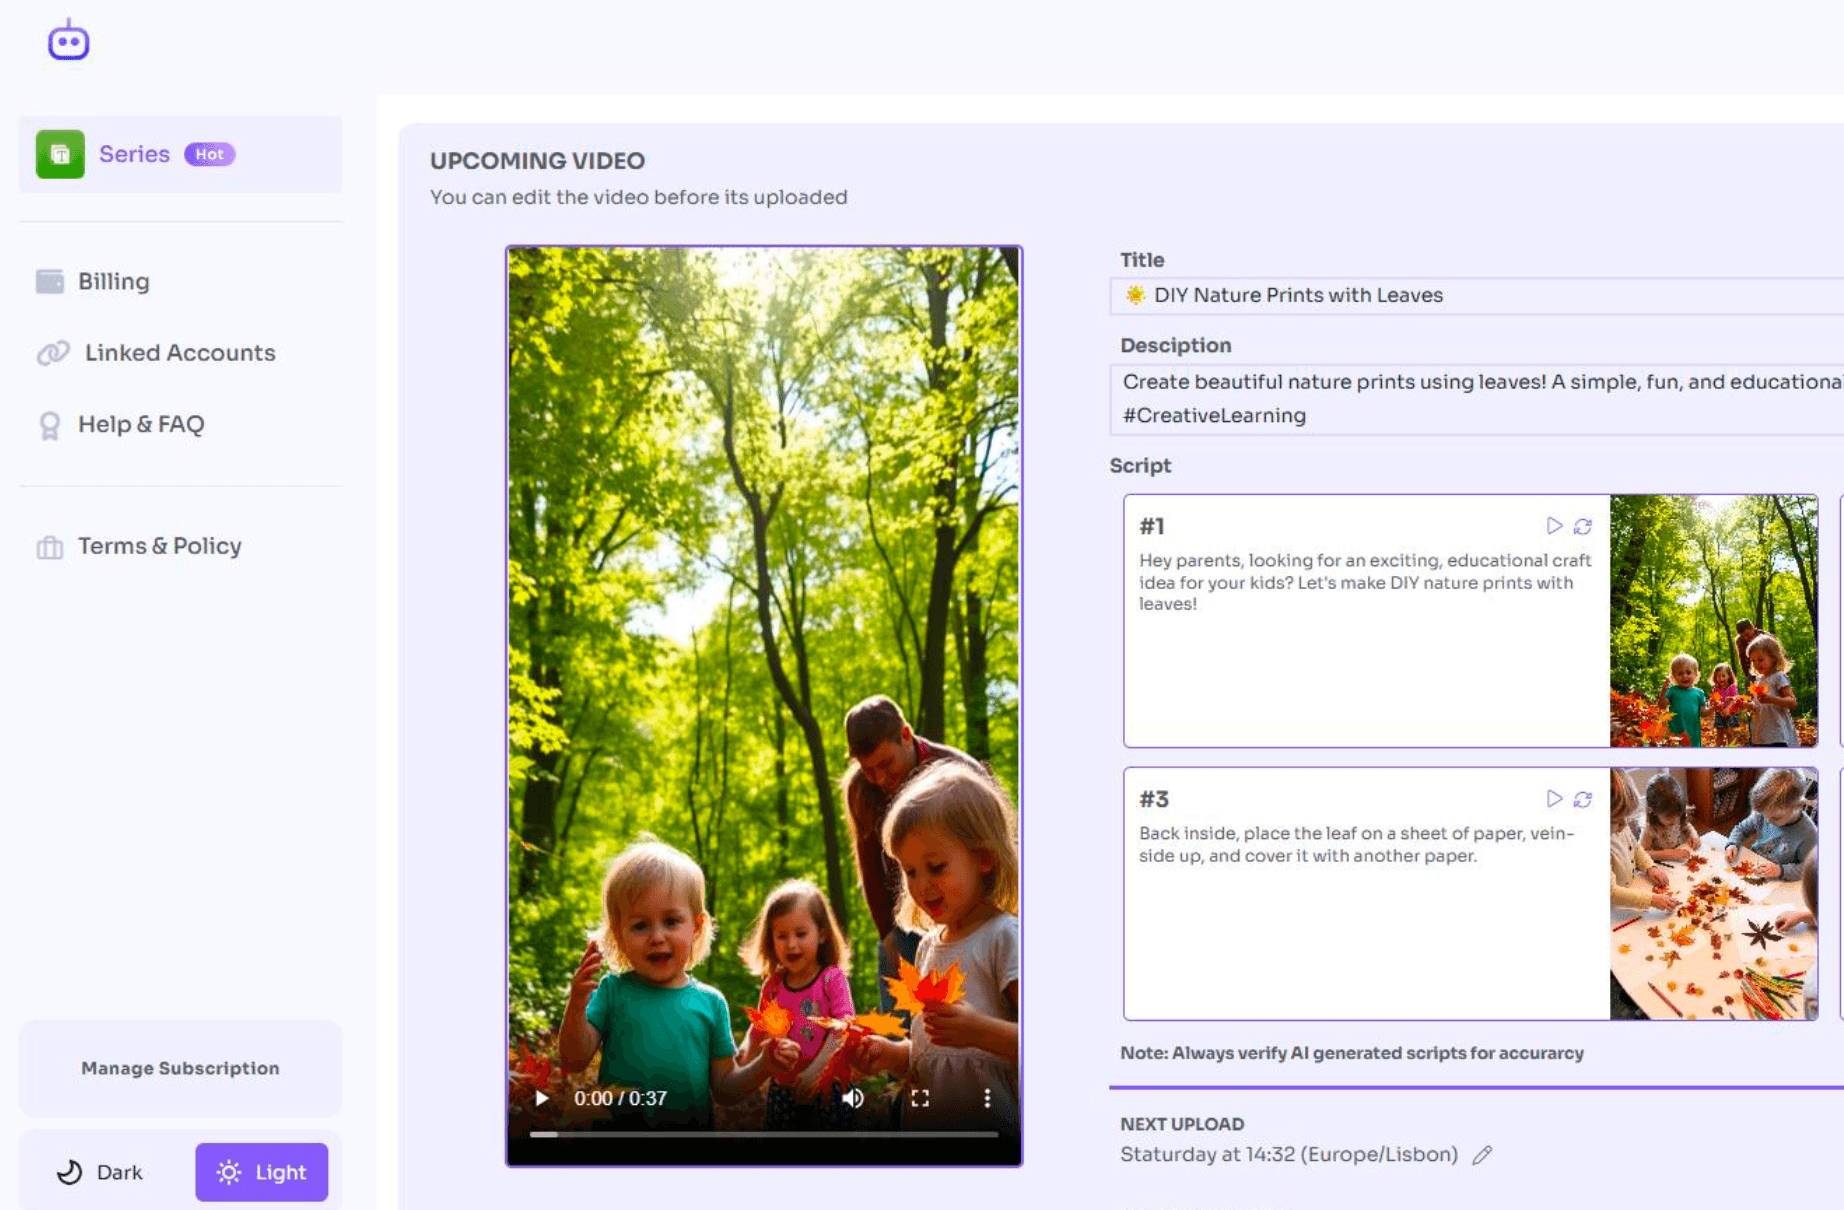Screen dimensions: 1844x1210
Task: Click the Manage Subscription button
Action: (180, 1068)
